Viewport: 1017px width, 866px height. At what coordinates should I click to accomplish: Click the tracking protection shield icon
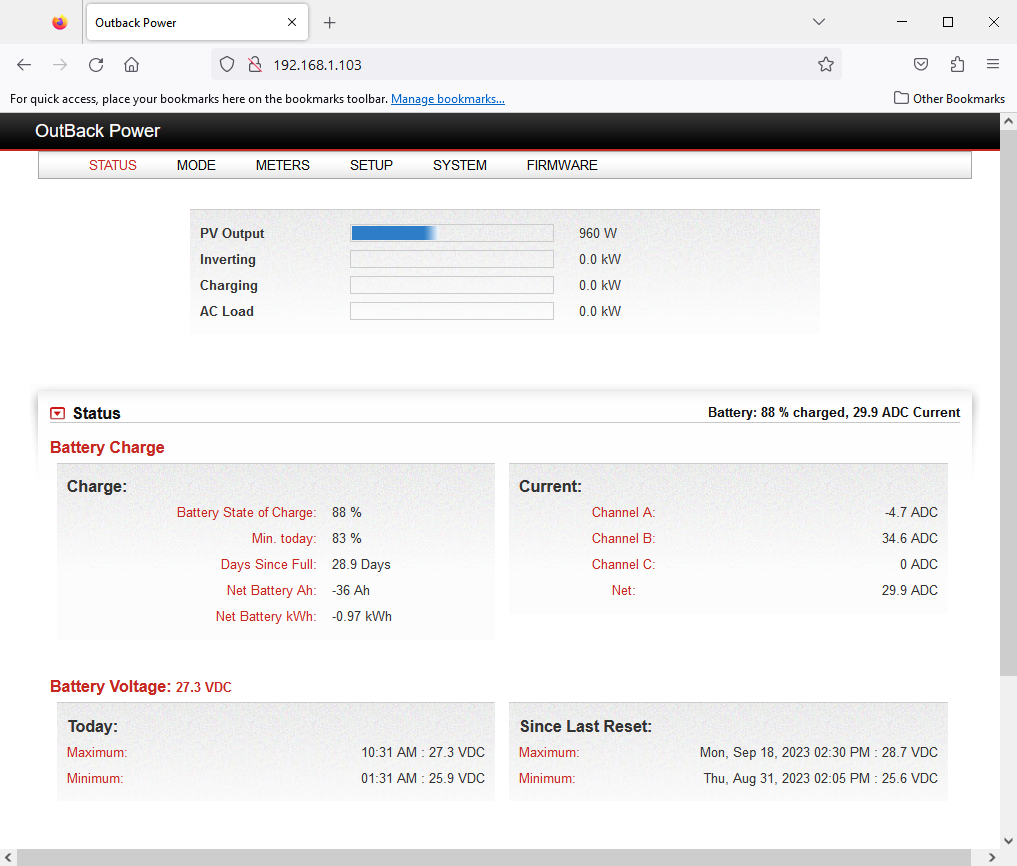point(227,65)
